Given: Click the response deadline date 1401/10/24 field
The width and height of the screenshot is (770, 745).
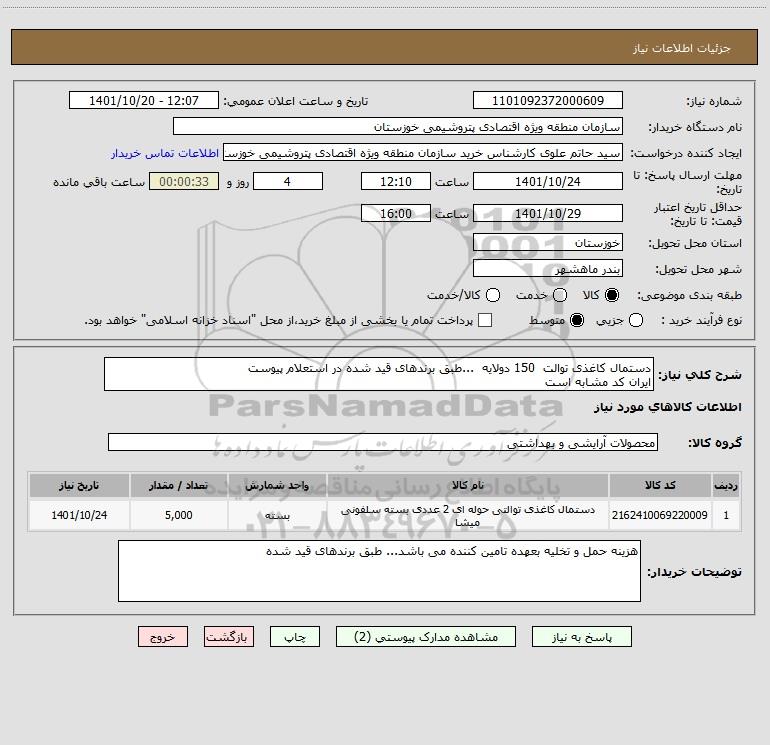Looking at the screenshot, I should click(548, 181).
